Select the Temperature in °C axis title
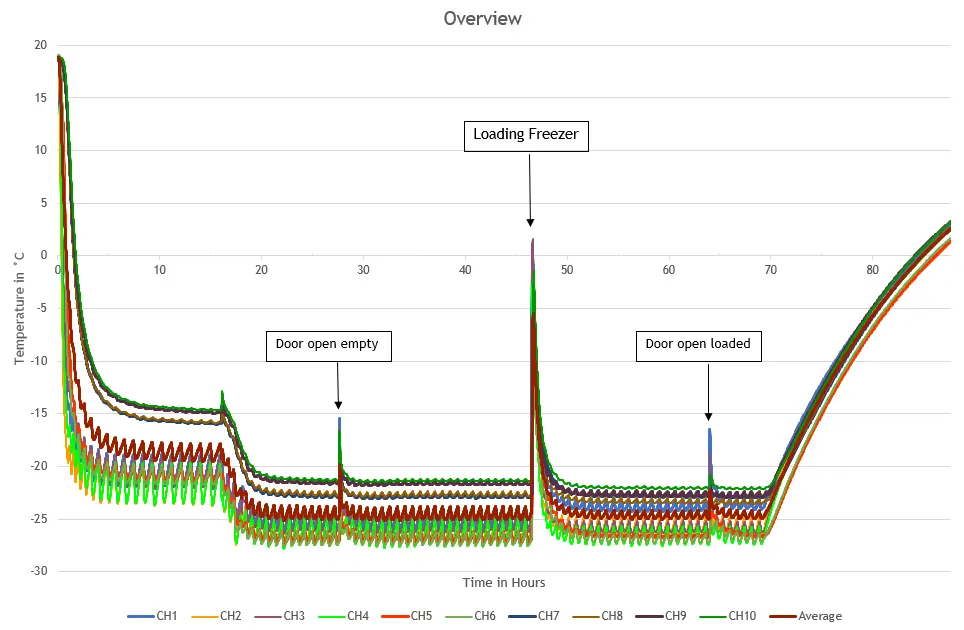Viewport: 964px width, 630px height. pyautogui.click(x=20, y=308)
